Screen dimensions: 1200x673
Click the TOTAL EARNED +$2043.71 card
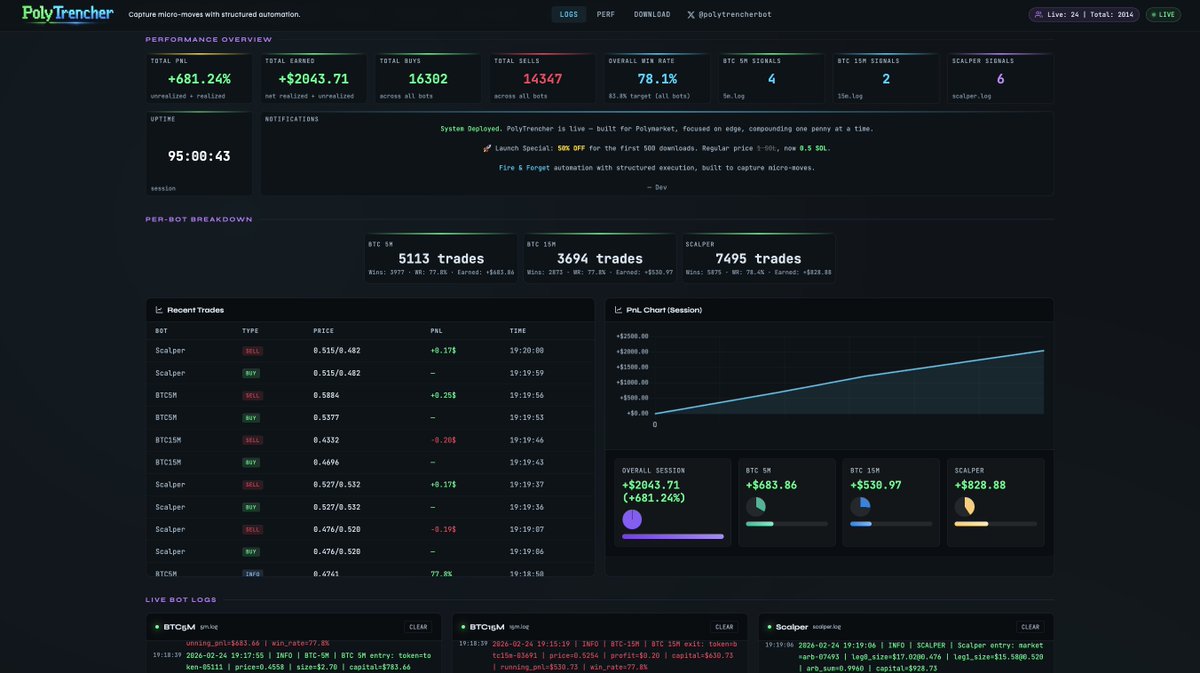[313, 79]
